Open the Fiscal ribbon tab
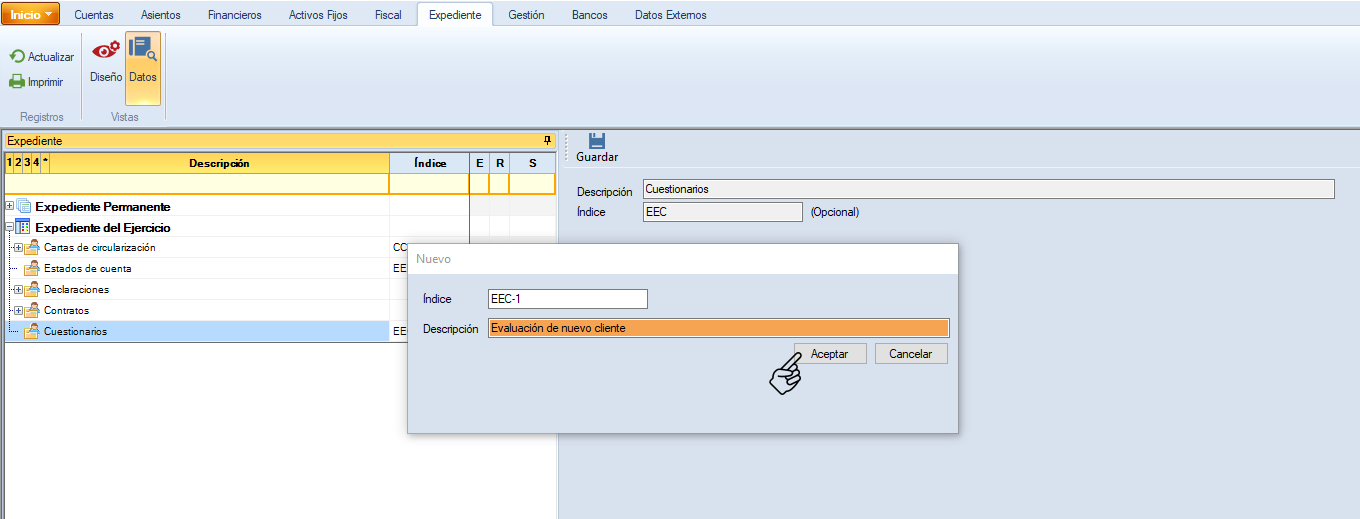The image size is (1360, 519). pyautogui.click(x=388, y=15)
